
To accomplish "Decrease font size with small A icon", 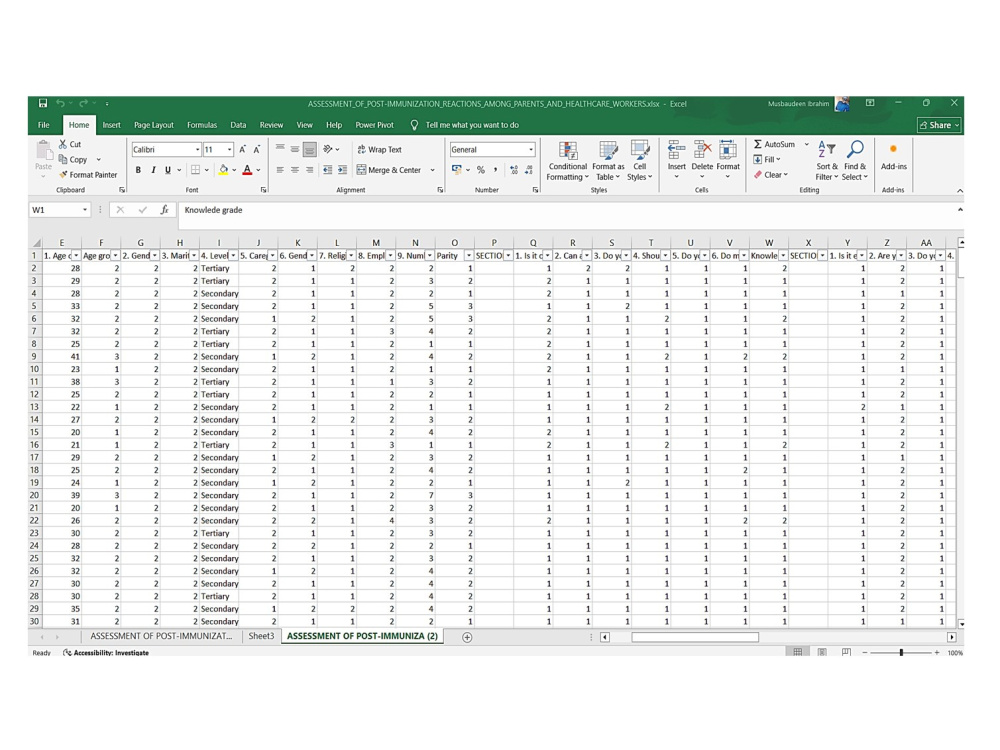I will tap(256, 149).
